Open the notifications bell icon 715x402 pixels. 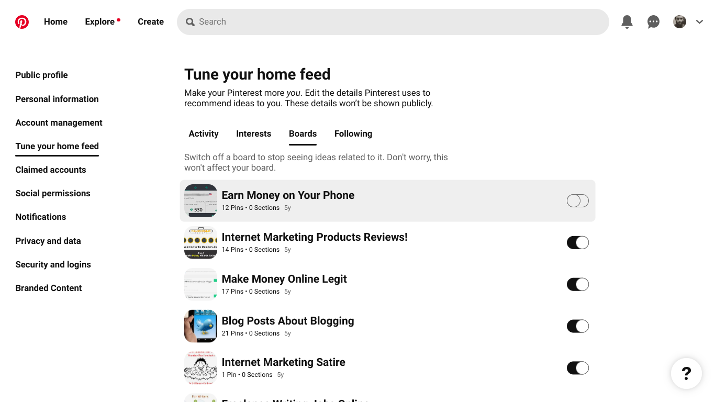[x=627, y=22]
